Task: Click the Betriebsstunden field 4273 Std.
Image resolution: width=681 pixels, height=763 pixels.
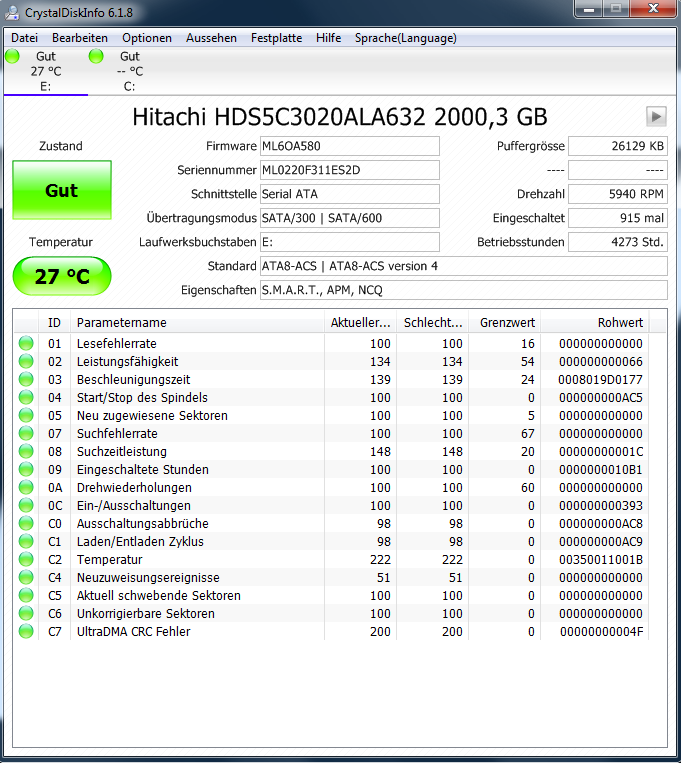Action: pos(618,242)
